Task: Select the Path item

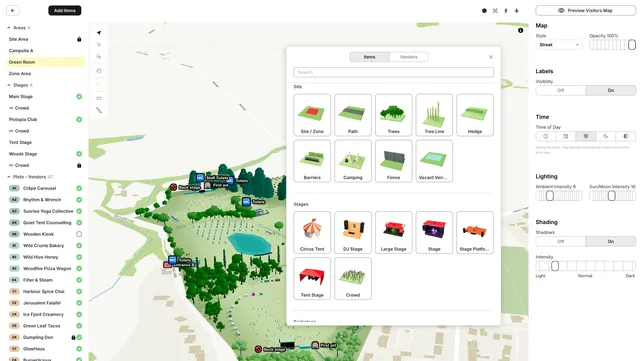Action: pyautogui.click(x=353, y=115)
